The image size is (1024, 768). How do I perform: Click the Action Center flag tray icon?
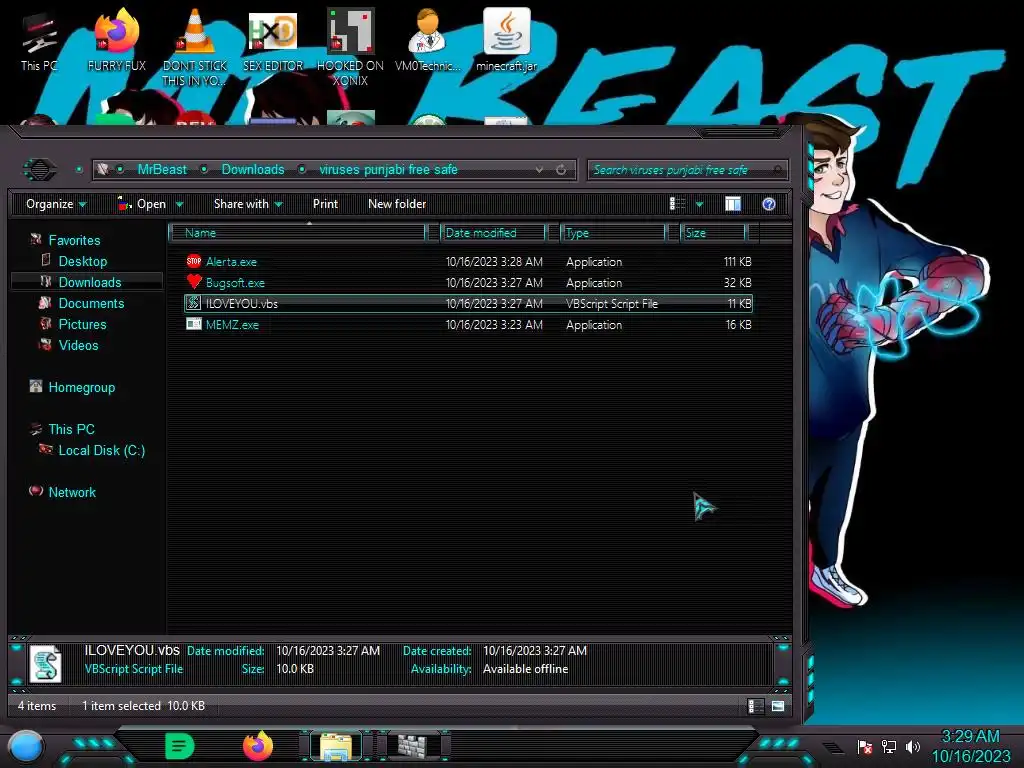pyautogui.click(x=865, y=746)
